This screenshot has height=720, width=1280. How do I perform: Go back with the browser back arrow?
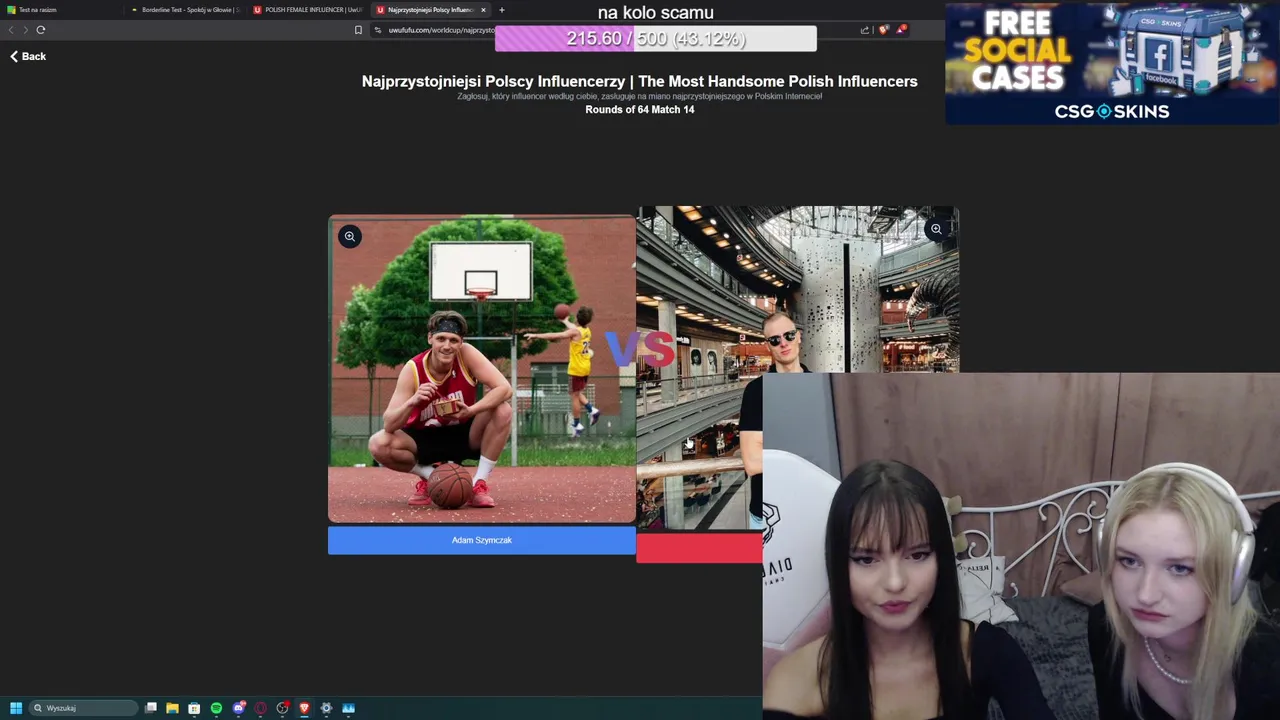11,30
